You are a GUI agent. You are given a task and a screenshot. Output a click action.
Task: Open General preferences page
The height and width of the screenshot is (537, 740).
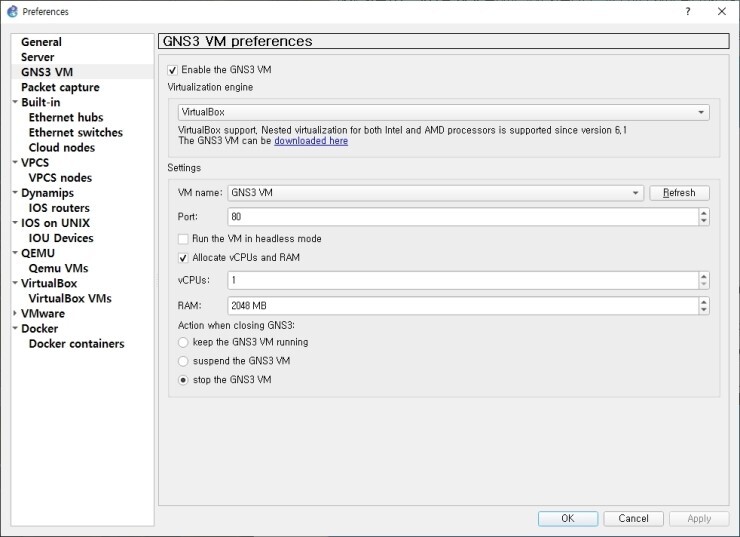(x=41, y=42)
